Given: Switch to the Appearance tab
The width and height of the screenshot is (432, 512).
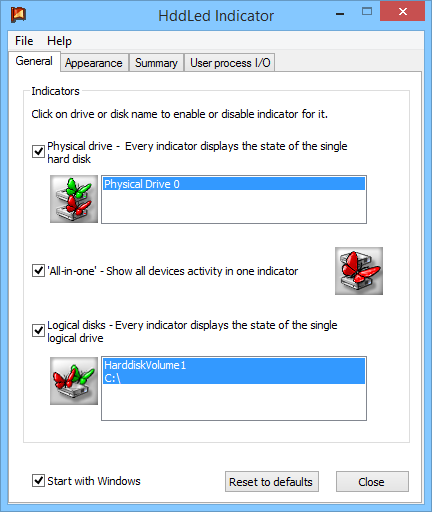Looking at the screenshot, I should click(94, 63).
